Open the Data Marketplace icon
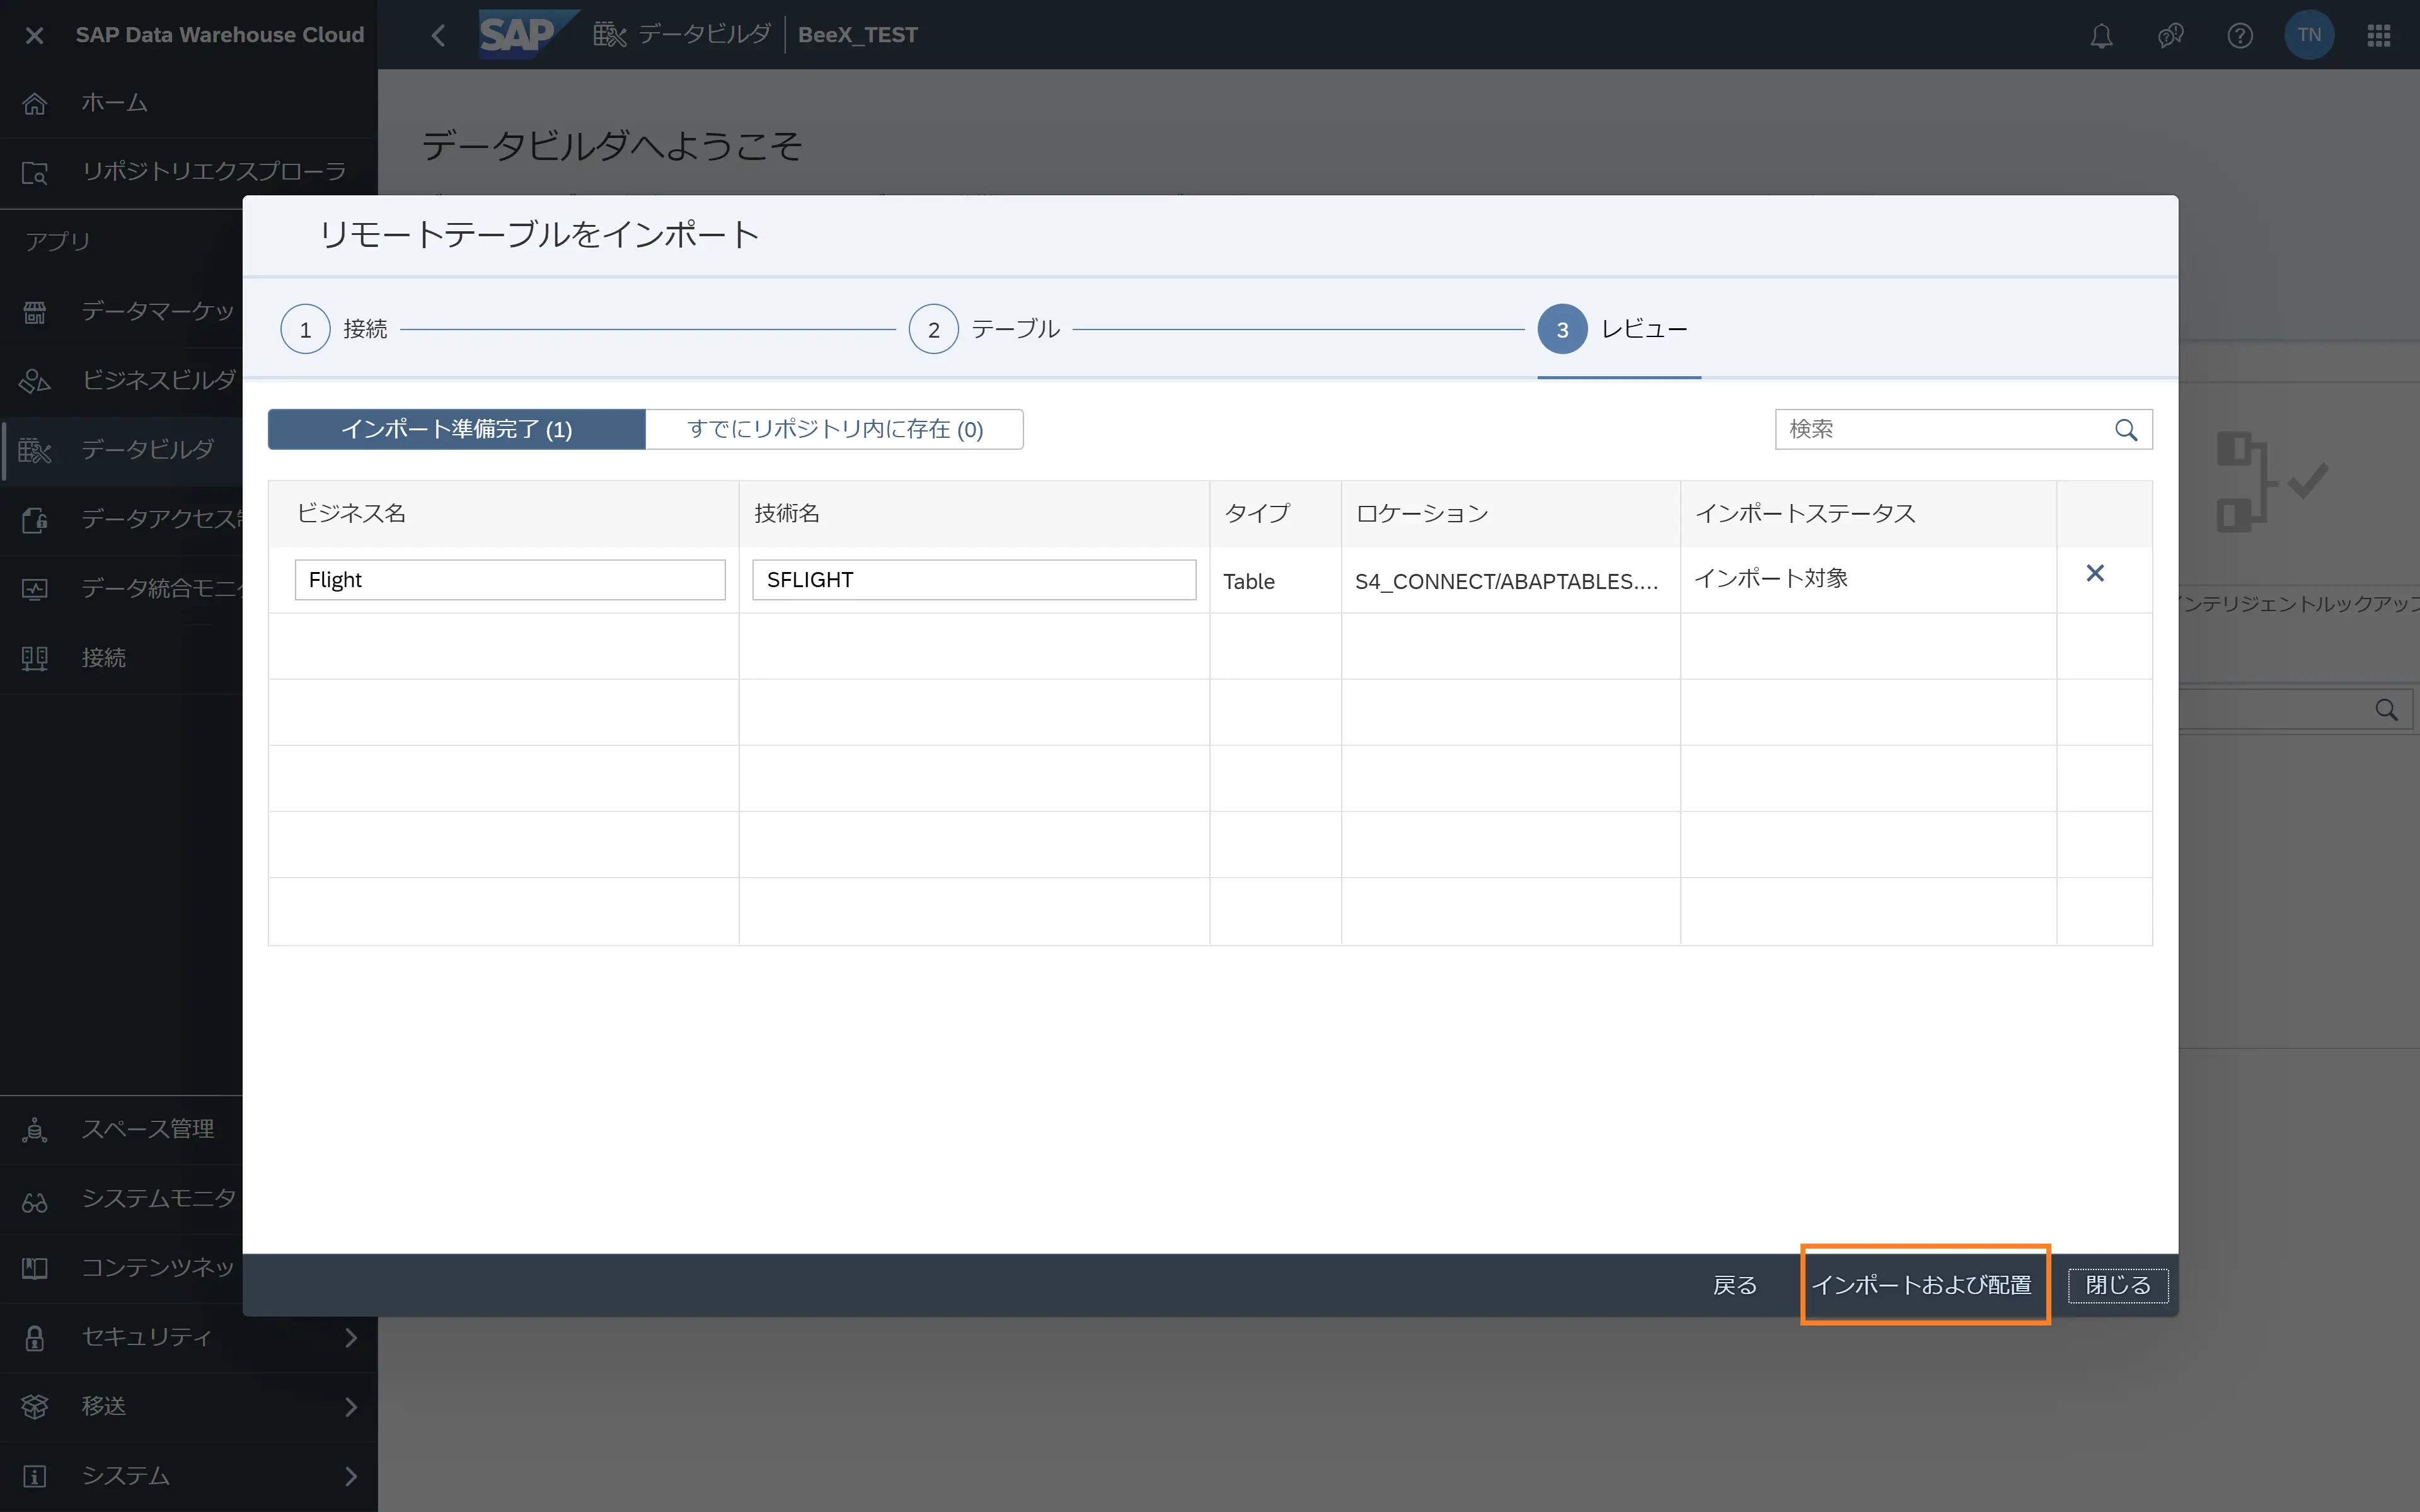 pos(35,312)
